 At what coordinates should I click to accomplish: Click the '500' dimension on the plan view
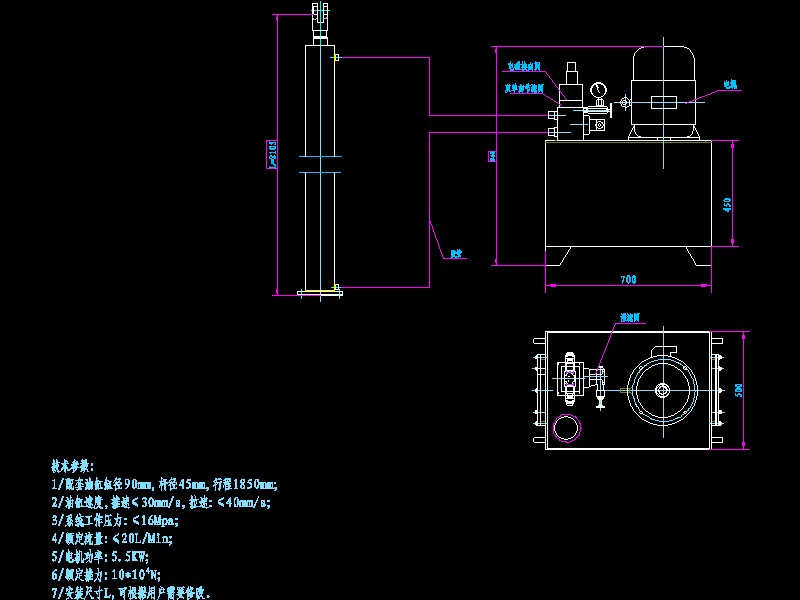[x=739, y=390]
